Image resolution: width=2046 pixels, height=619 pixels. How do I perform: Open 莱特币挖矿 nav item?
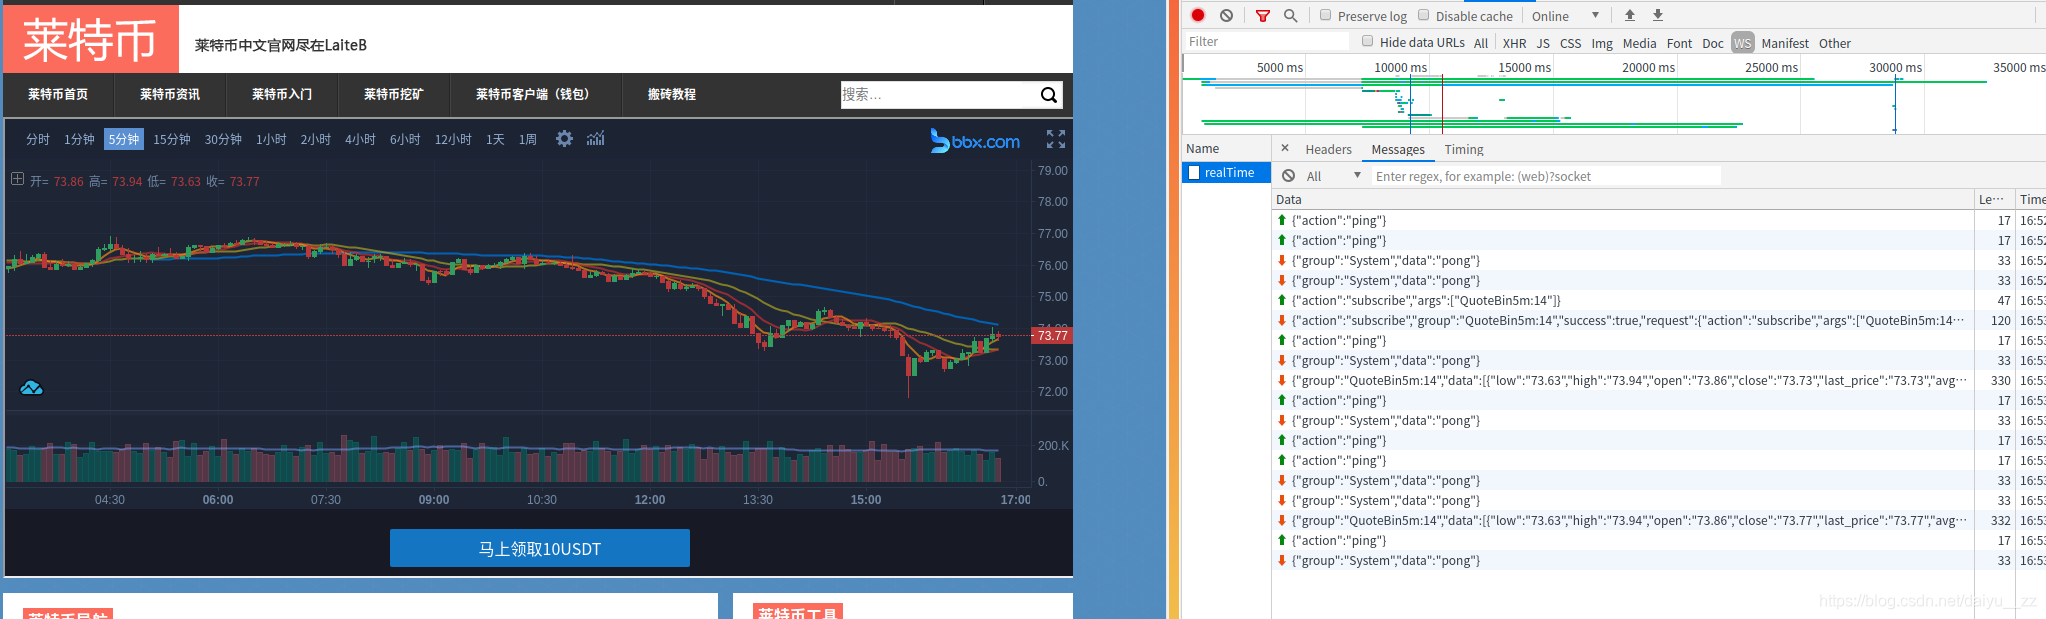click(x=394, y=94)
